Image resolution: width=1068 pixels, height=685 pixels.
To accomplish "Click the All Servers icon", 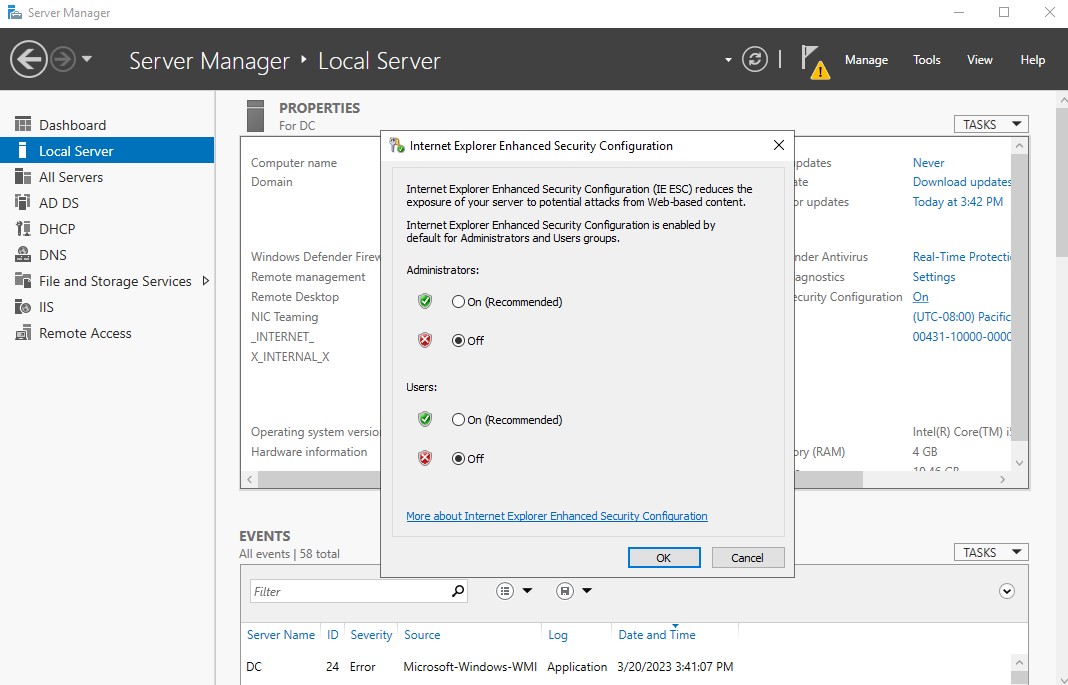I will pos(23,176).
